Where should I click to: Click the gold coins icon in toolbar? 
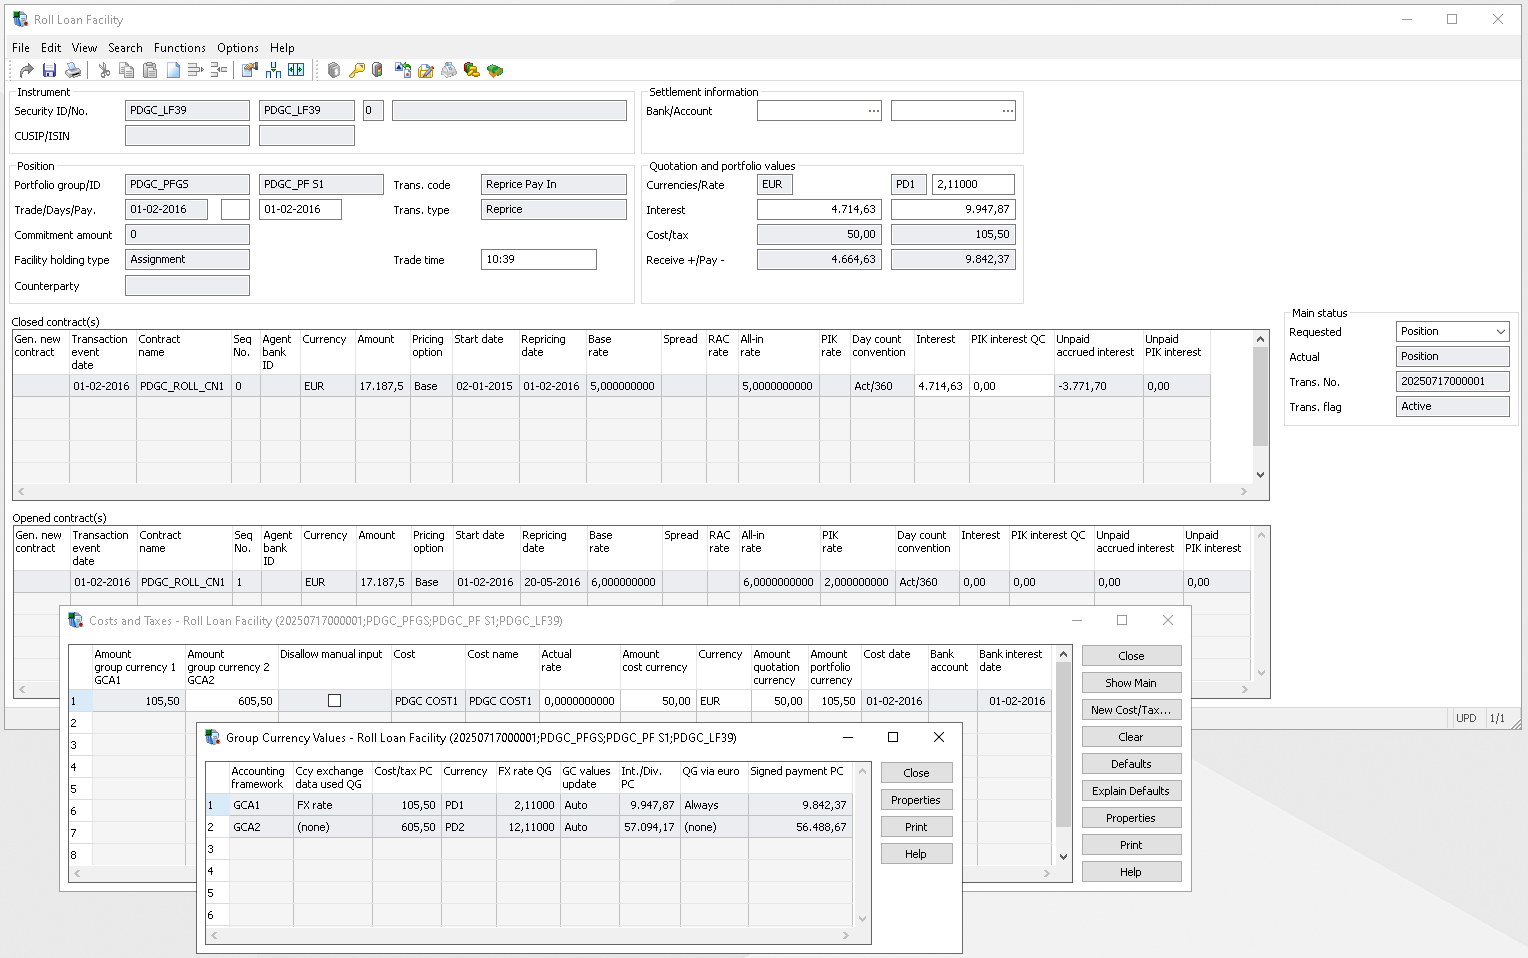(x=472, y=70)
